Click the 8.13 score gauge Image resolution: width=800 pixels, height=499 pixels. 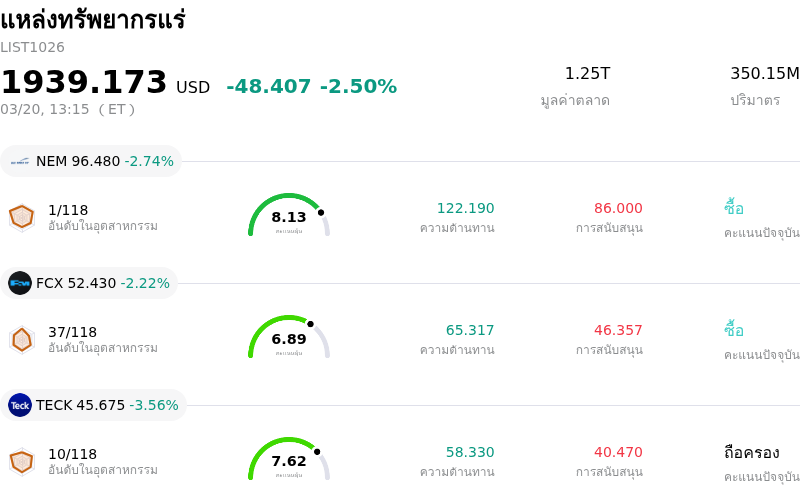point(289,216)
